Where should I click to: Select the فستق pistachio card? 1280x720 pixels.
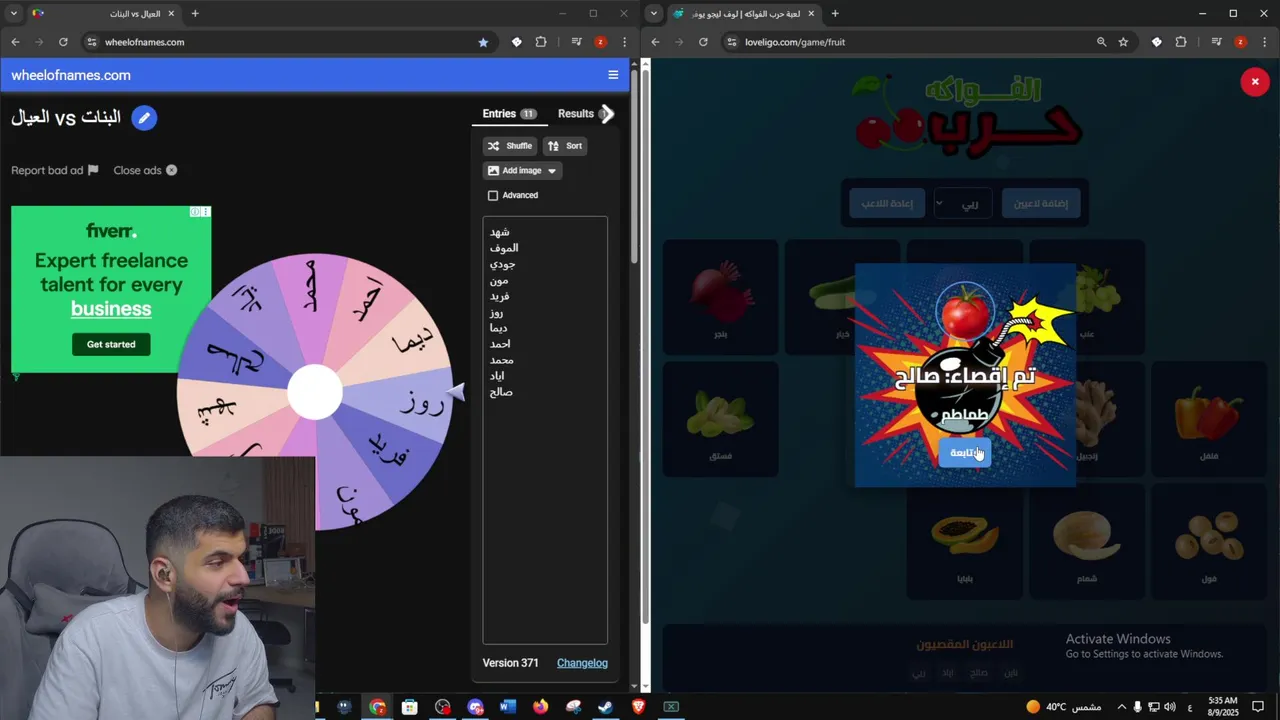coord(720,419)
